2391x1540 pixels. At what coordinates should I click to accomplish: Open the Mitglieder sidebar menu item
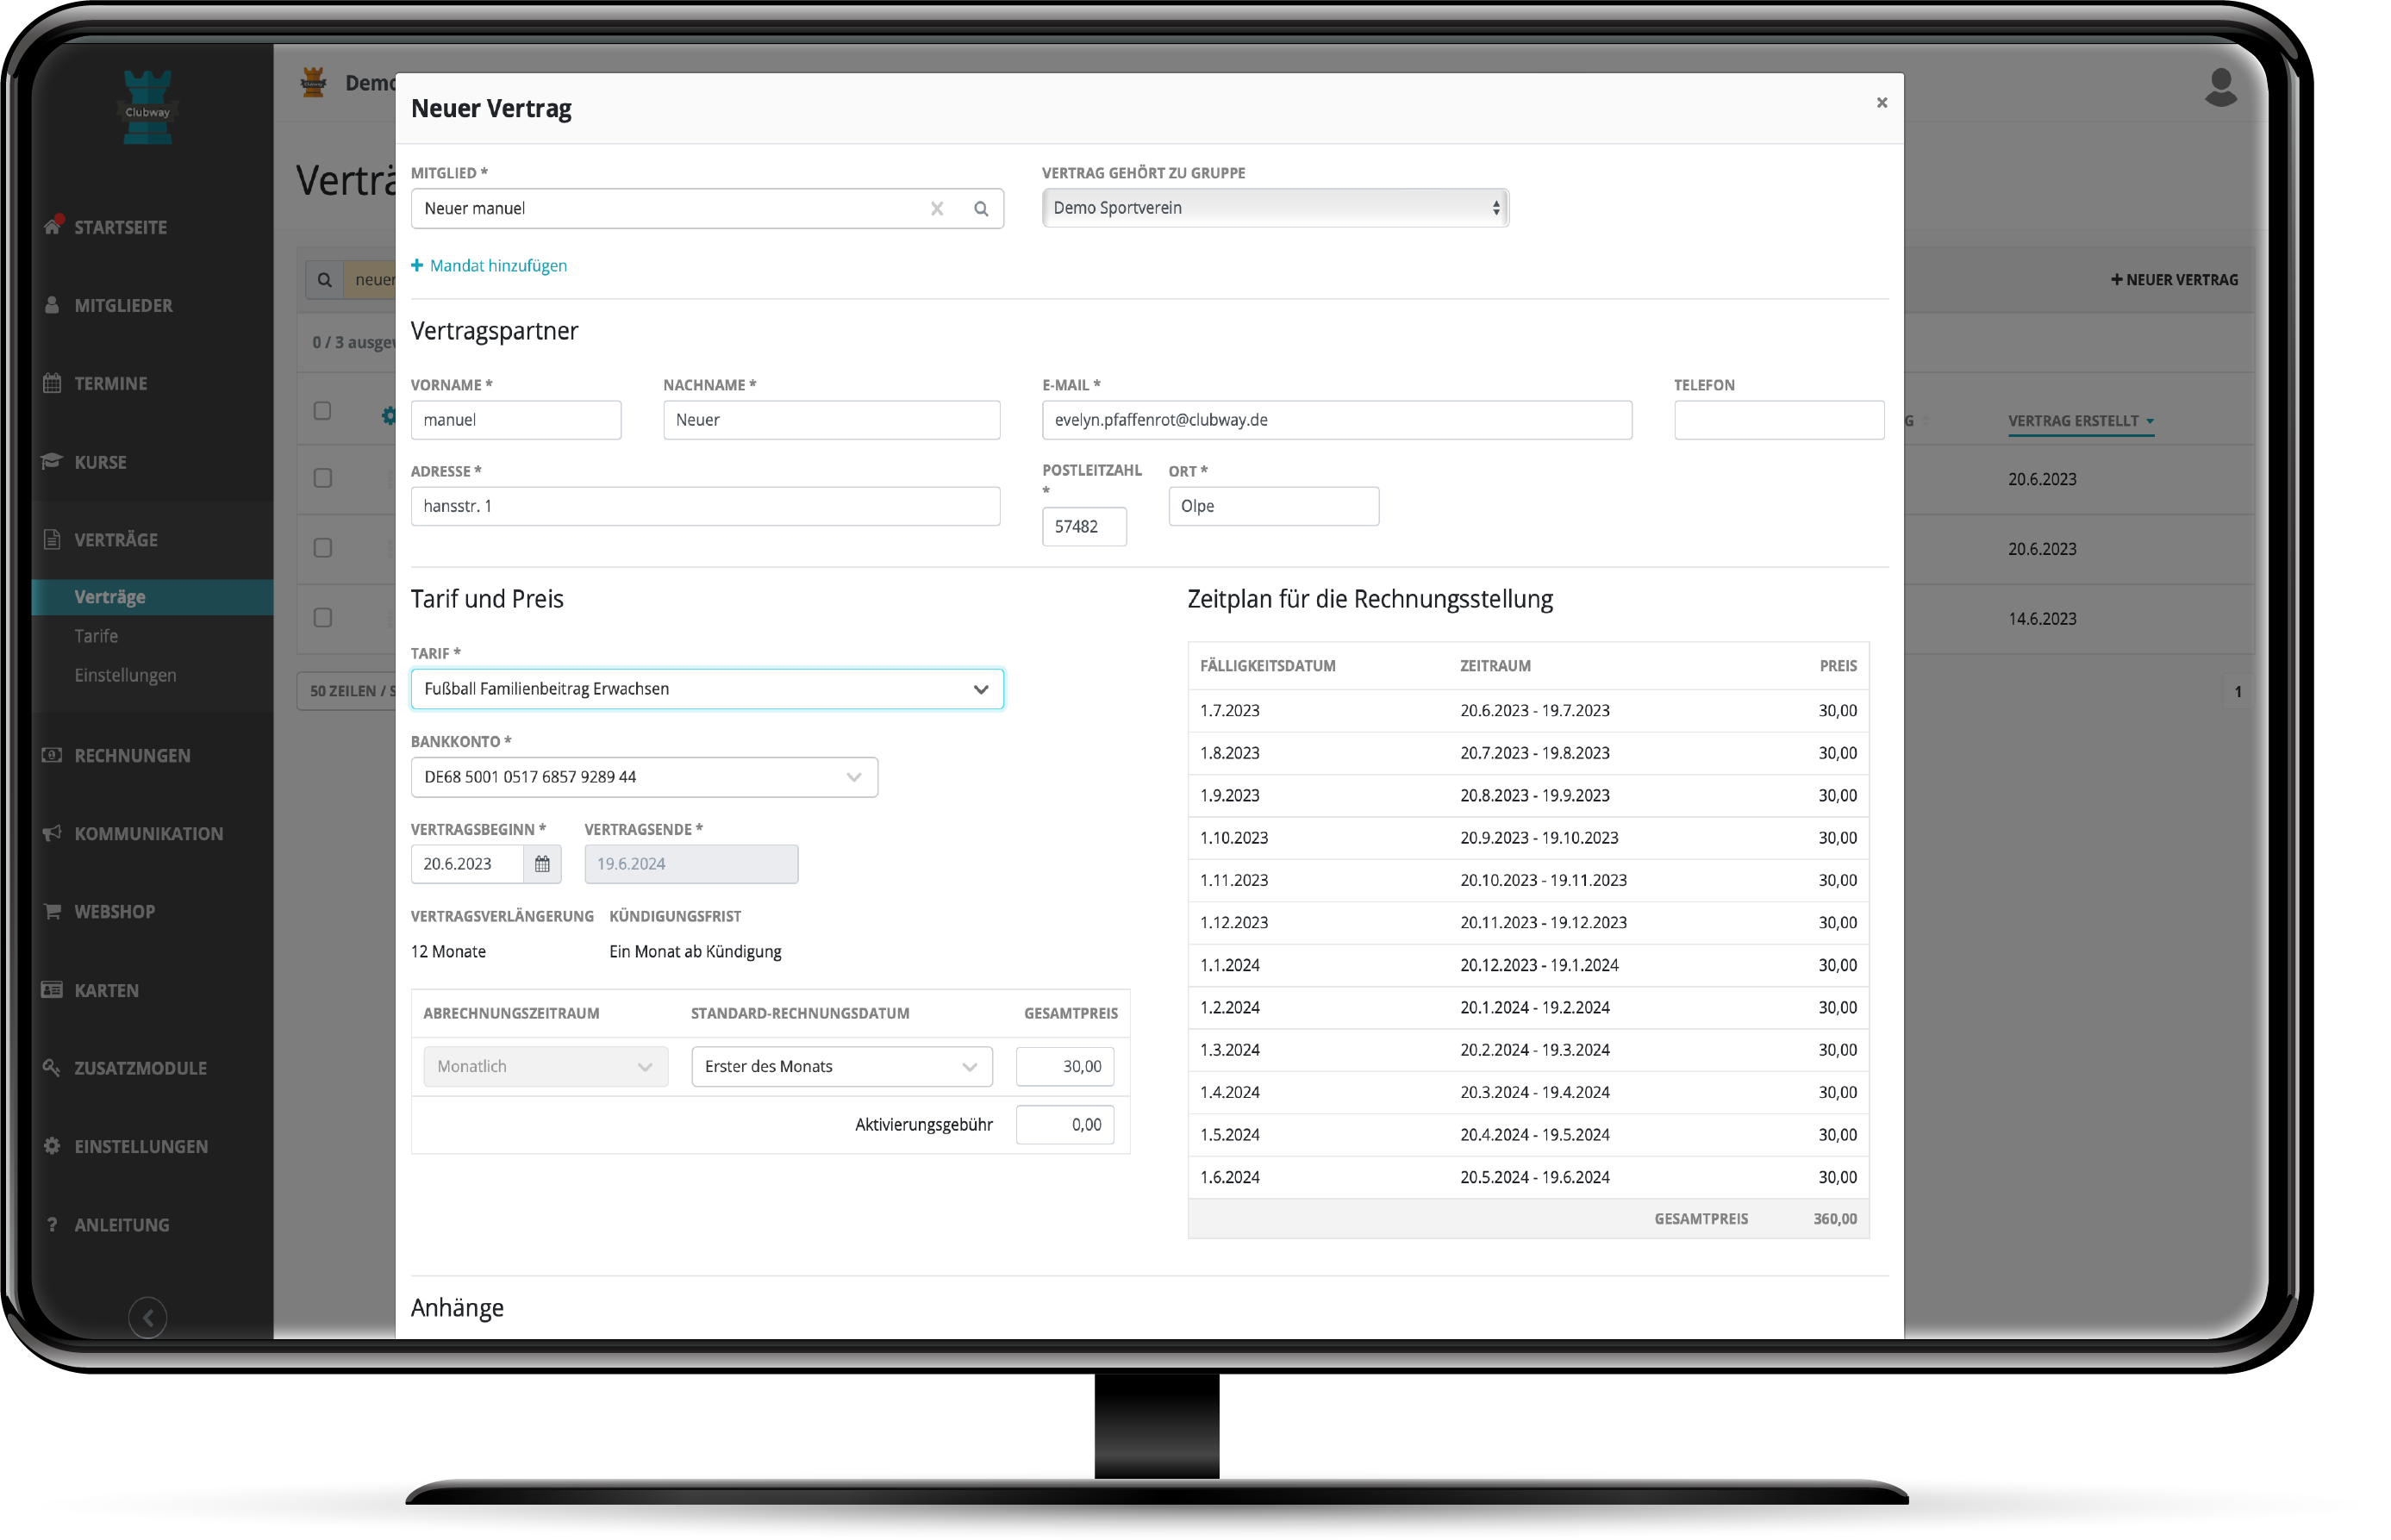click(123, 306)
